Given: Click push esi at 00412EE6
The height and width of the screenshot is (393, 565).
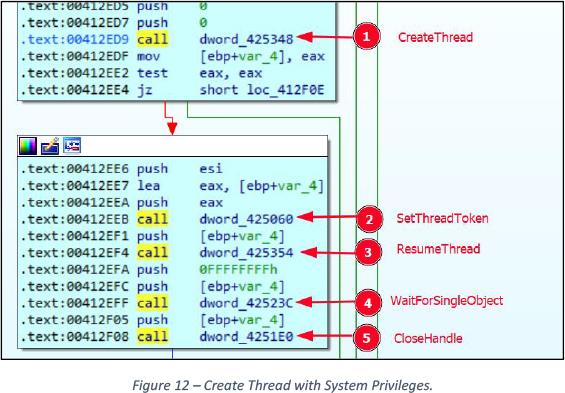Looking at the screenshot, I should [x=121, y=169].
